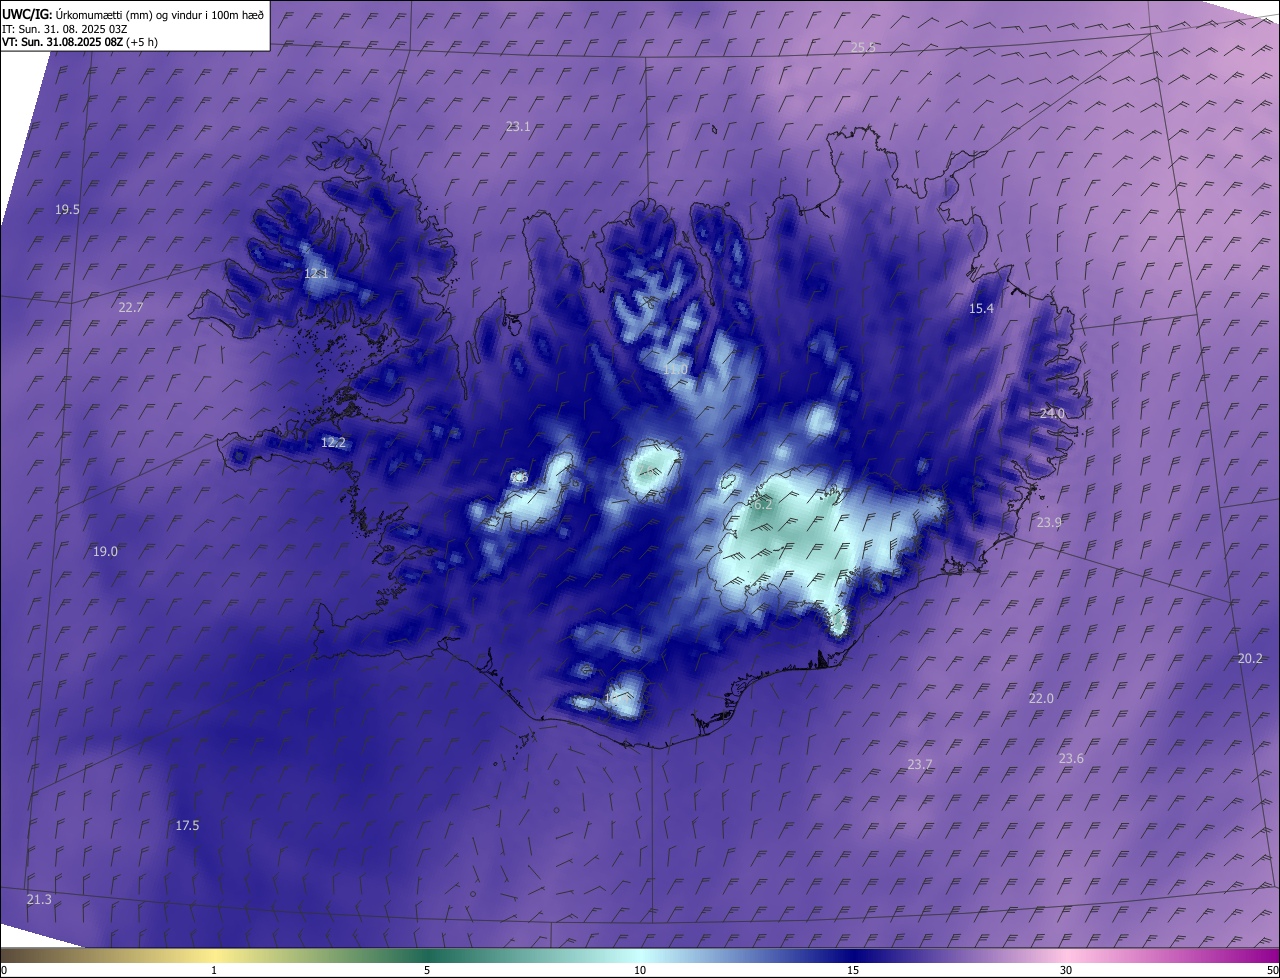Click the 10 tick on the color scale

coord(640,970)
